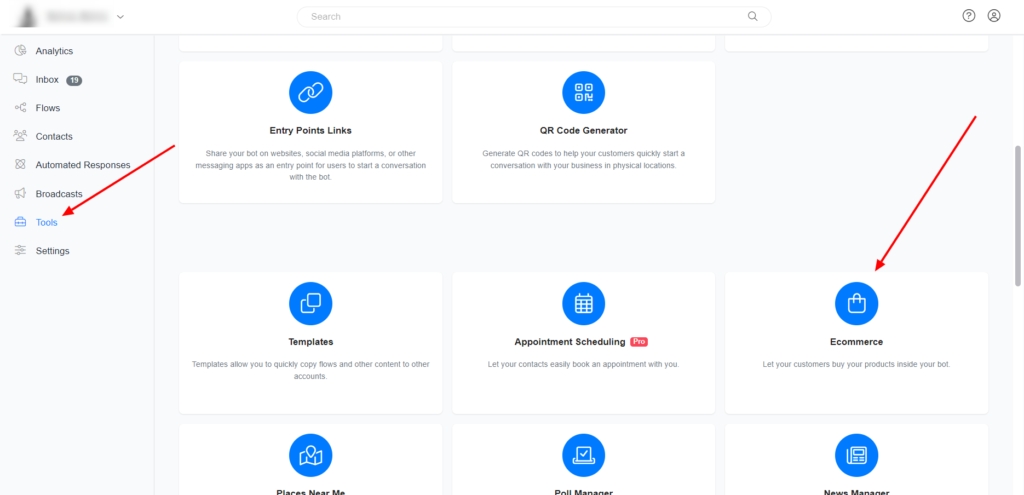Select Automated Responses in the sidebar
This screenshot has width=1024, height=495.
[82, 165]
